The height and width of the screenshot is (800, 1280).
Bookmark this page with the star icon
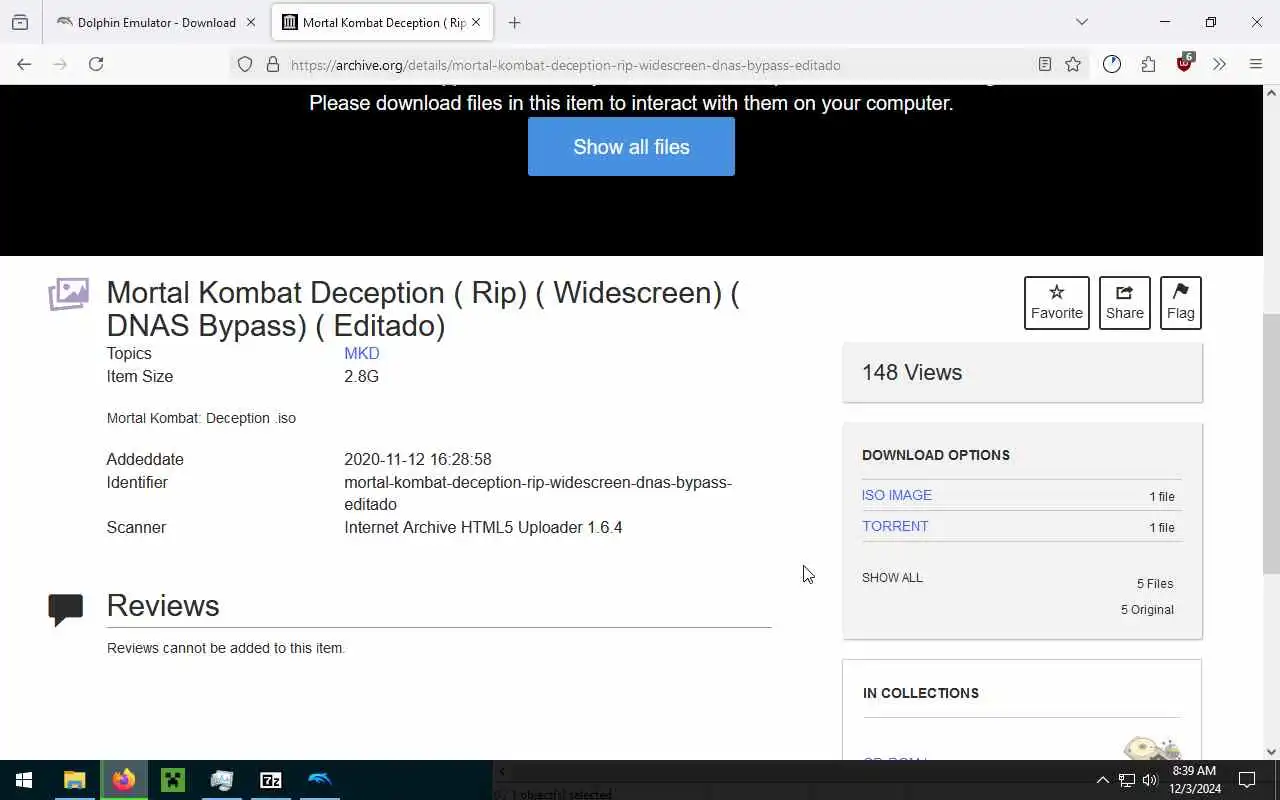(1073, 64)
